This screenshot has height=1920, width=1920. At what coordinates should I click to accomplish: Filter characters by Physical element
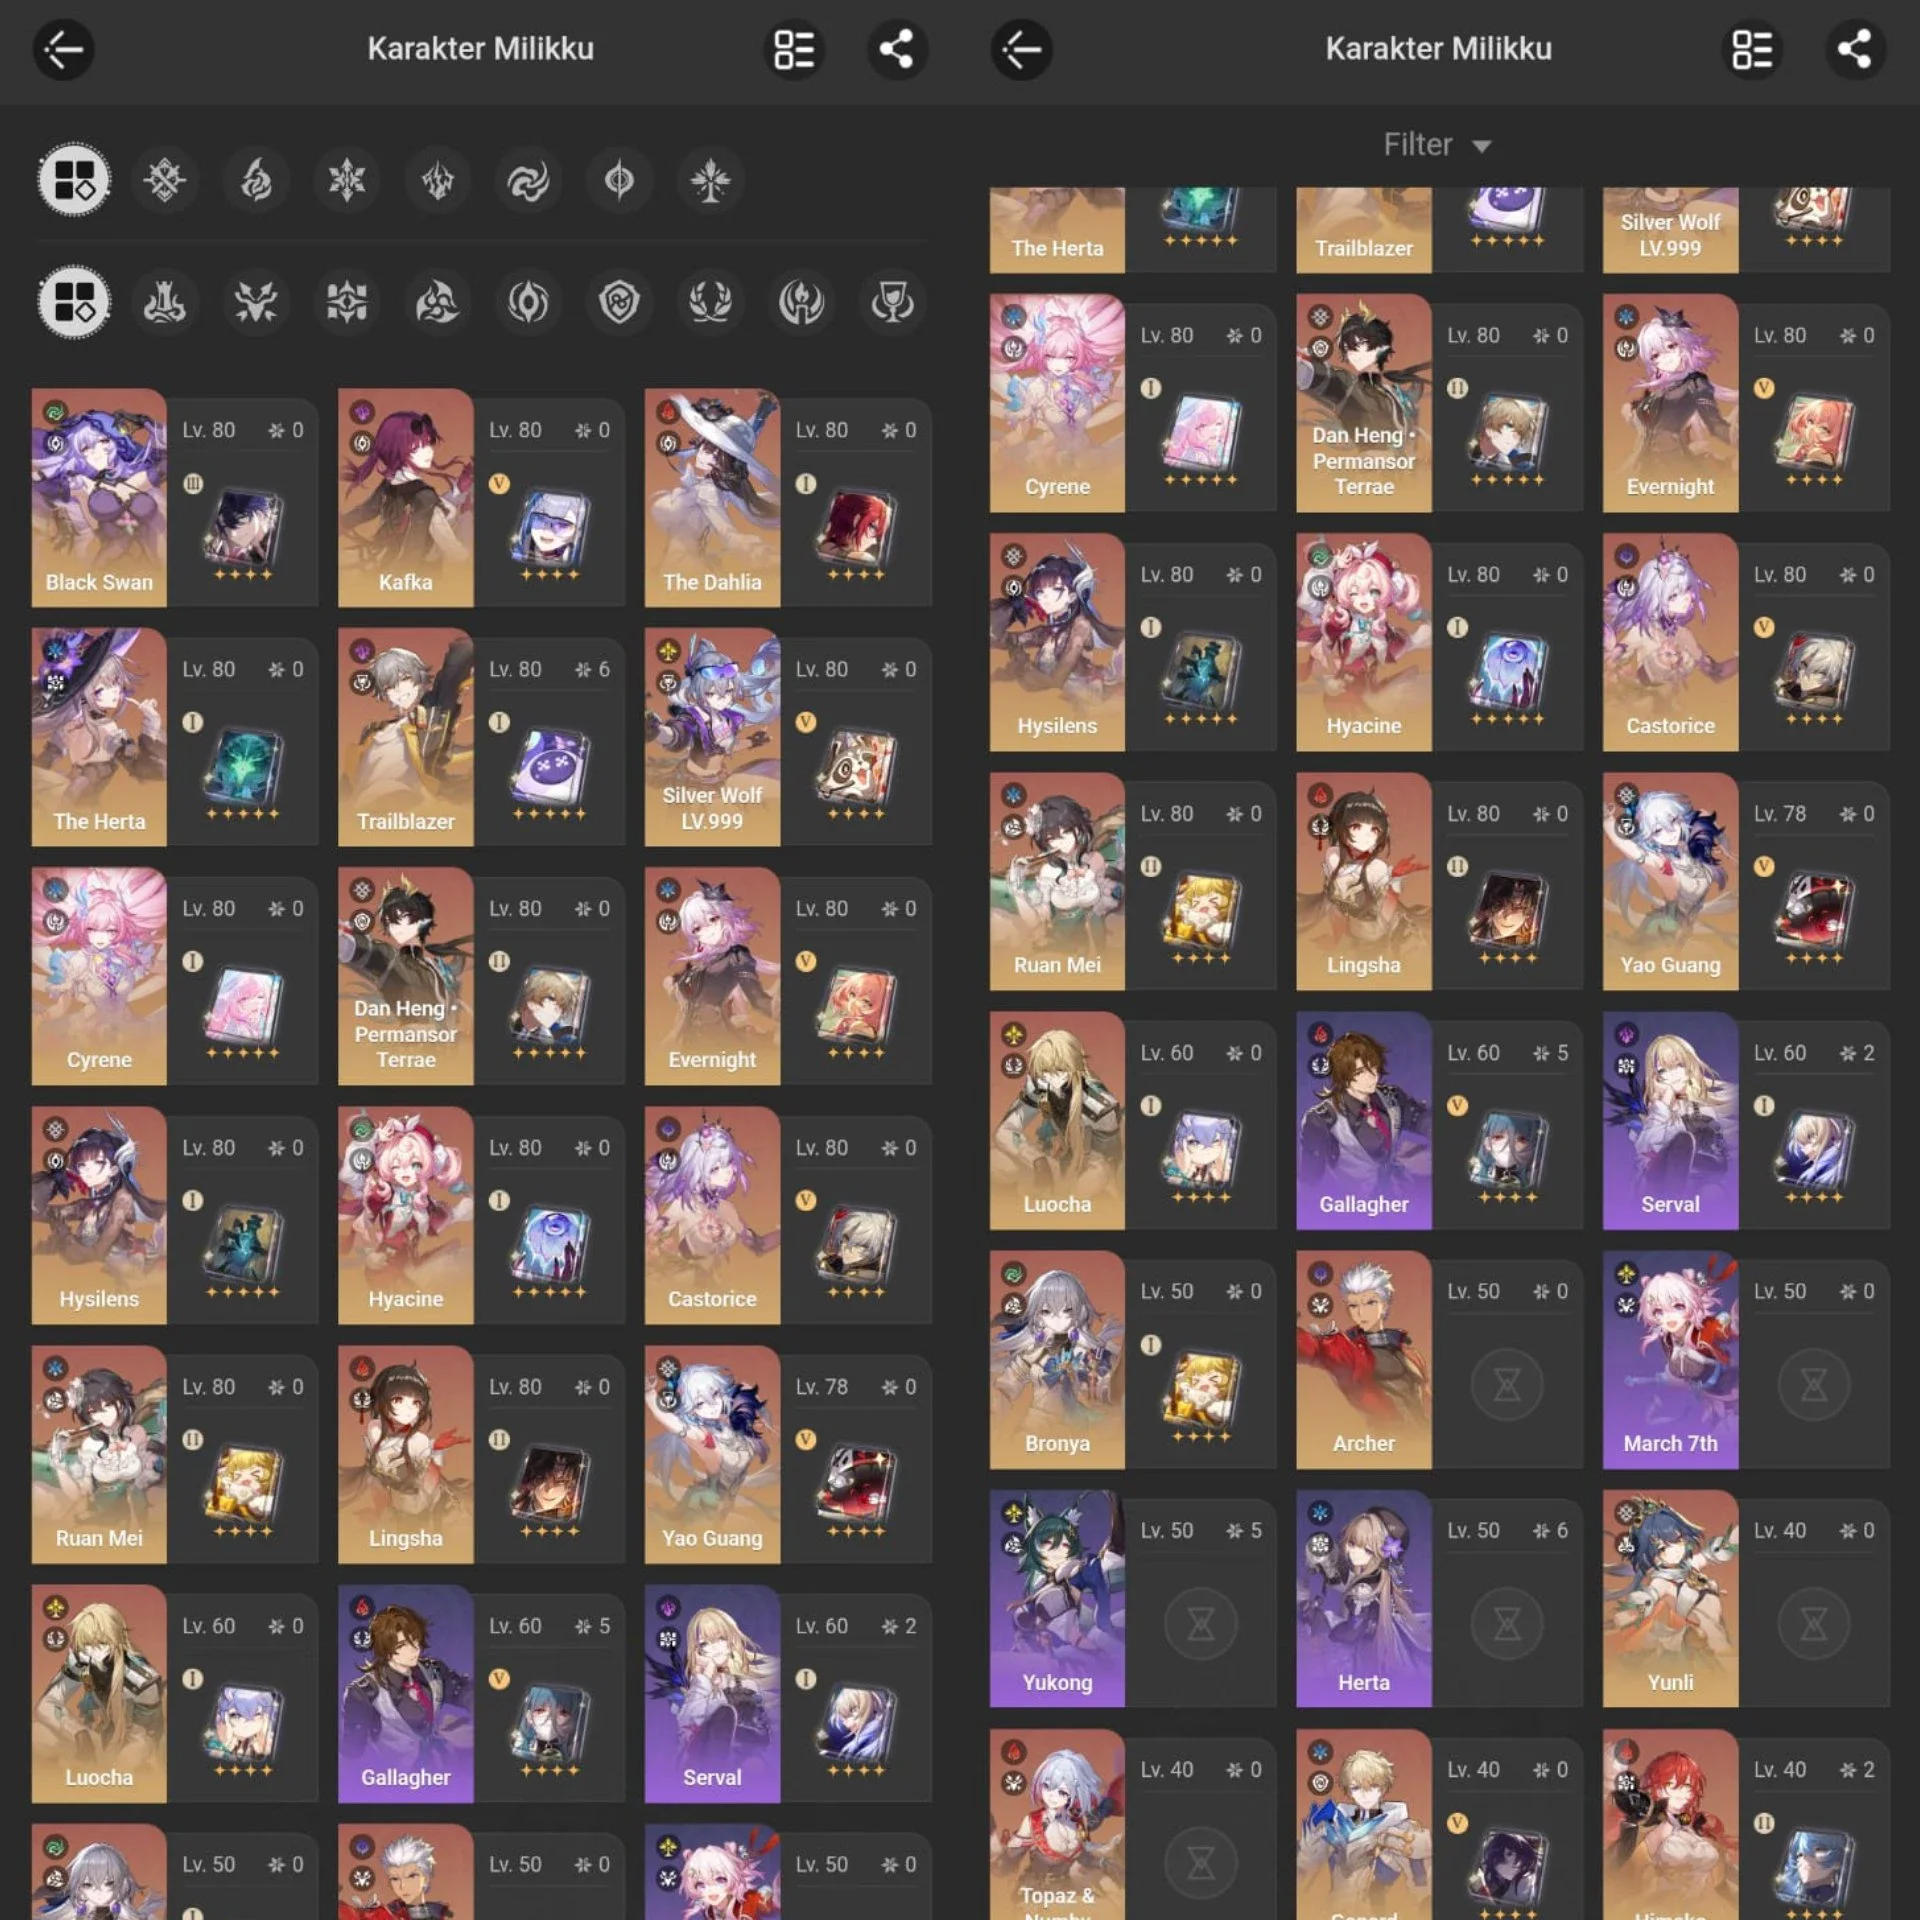[x=165, y=180]
